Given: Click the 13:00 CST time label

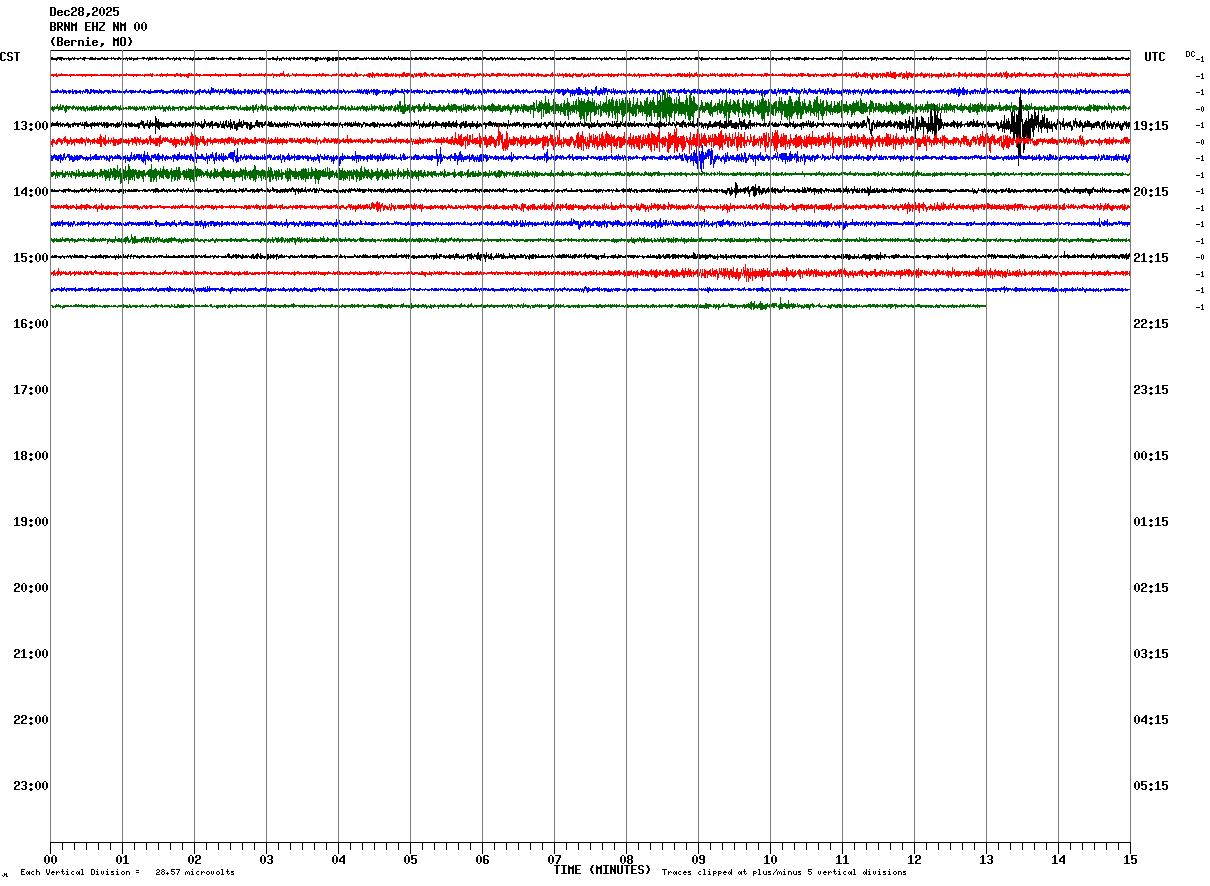Looking at the screenshot, I should [x=30, y=126].
